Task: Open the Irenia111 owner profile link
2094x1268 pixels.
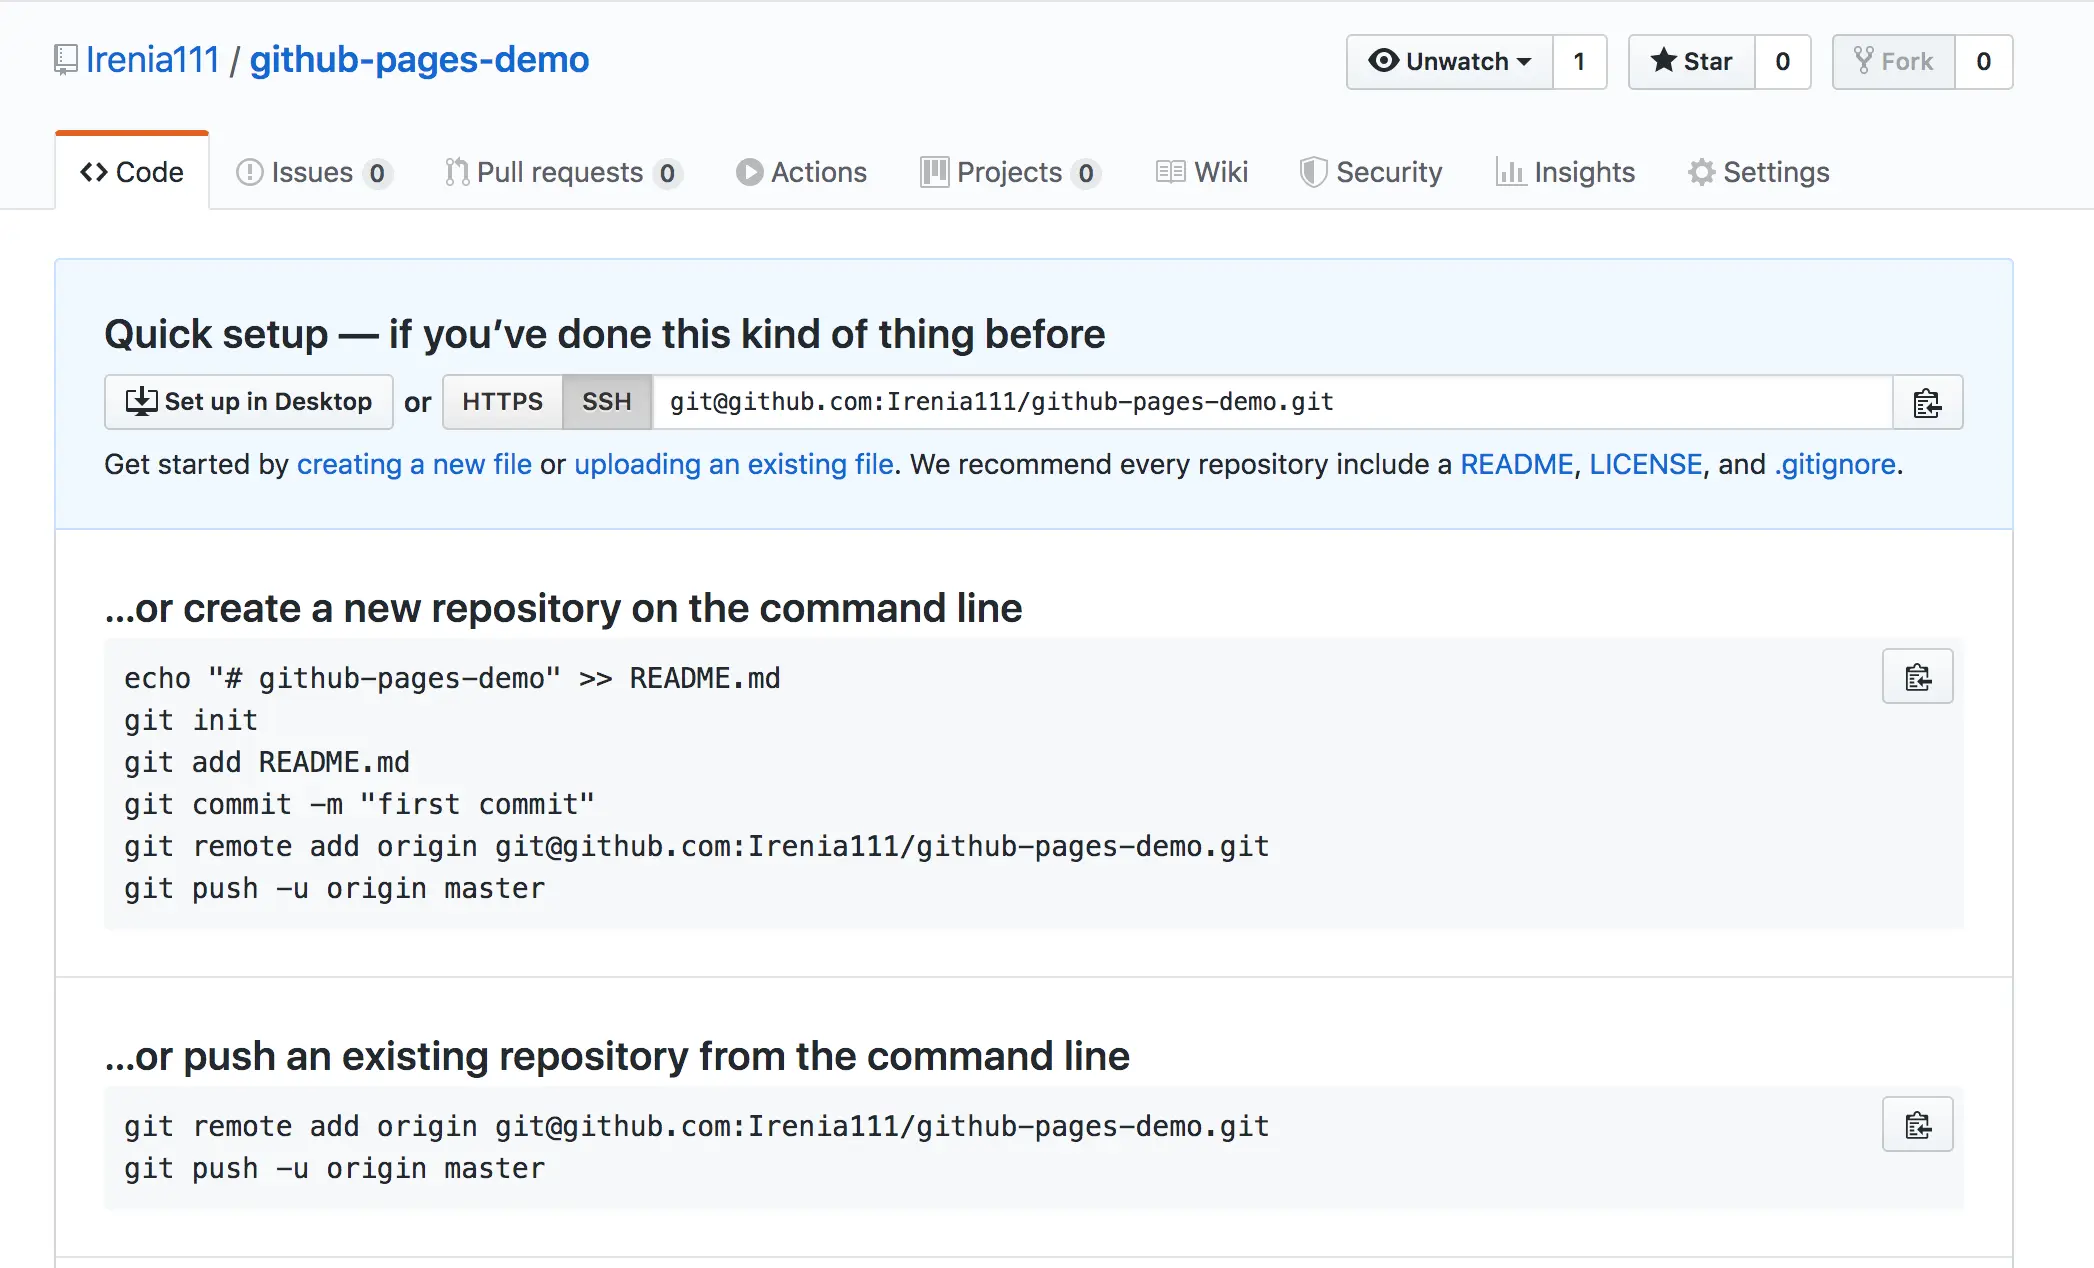Action: 152,60
